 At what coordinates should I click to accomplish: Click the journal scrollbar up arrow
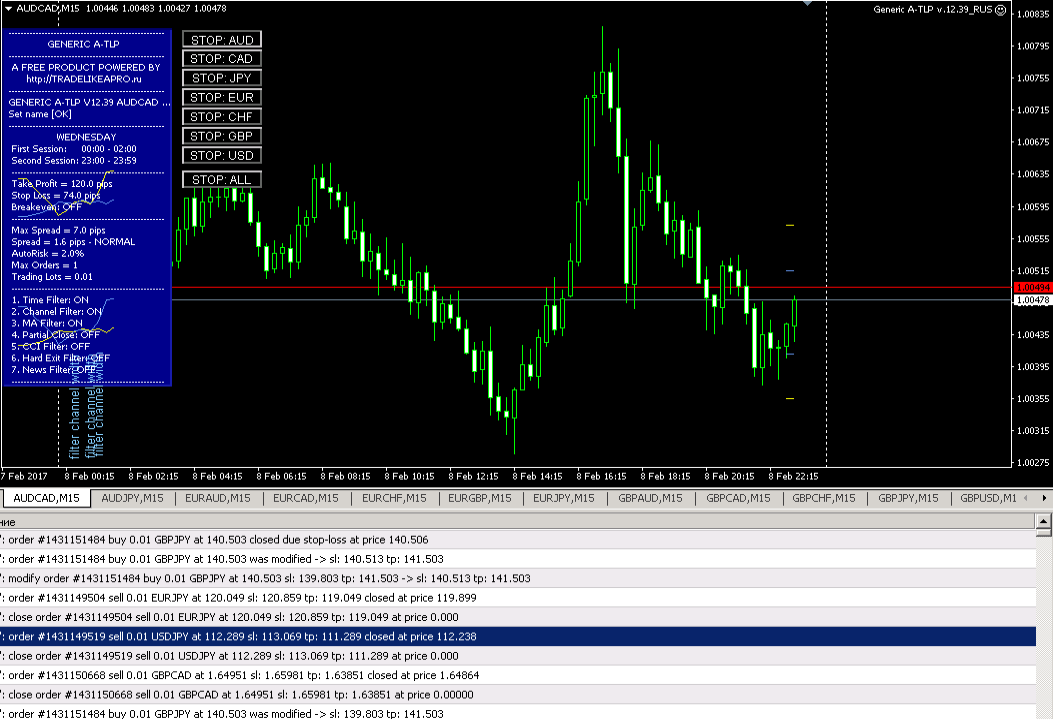pos(1044,521)
